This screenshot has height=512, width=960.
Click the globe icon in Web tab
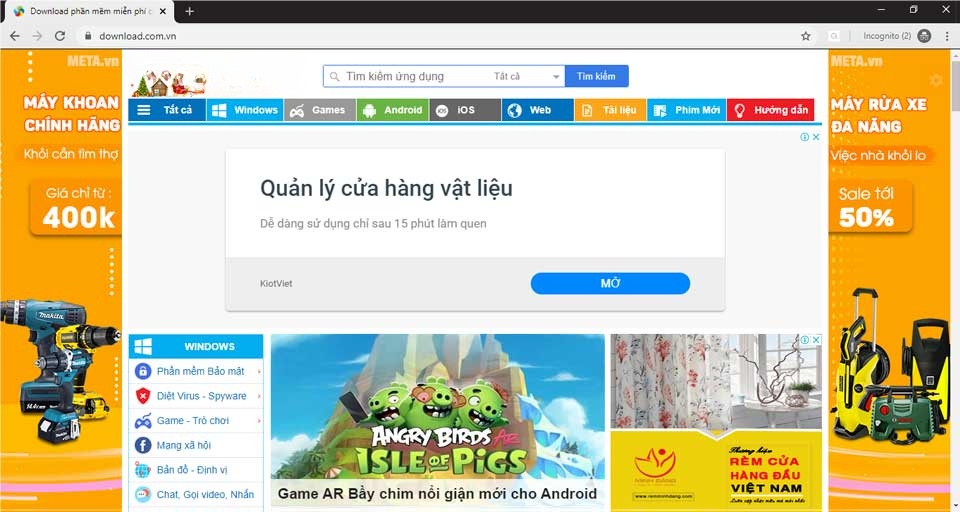(515, 110)
